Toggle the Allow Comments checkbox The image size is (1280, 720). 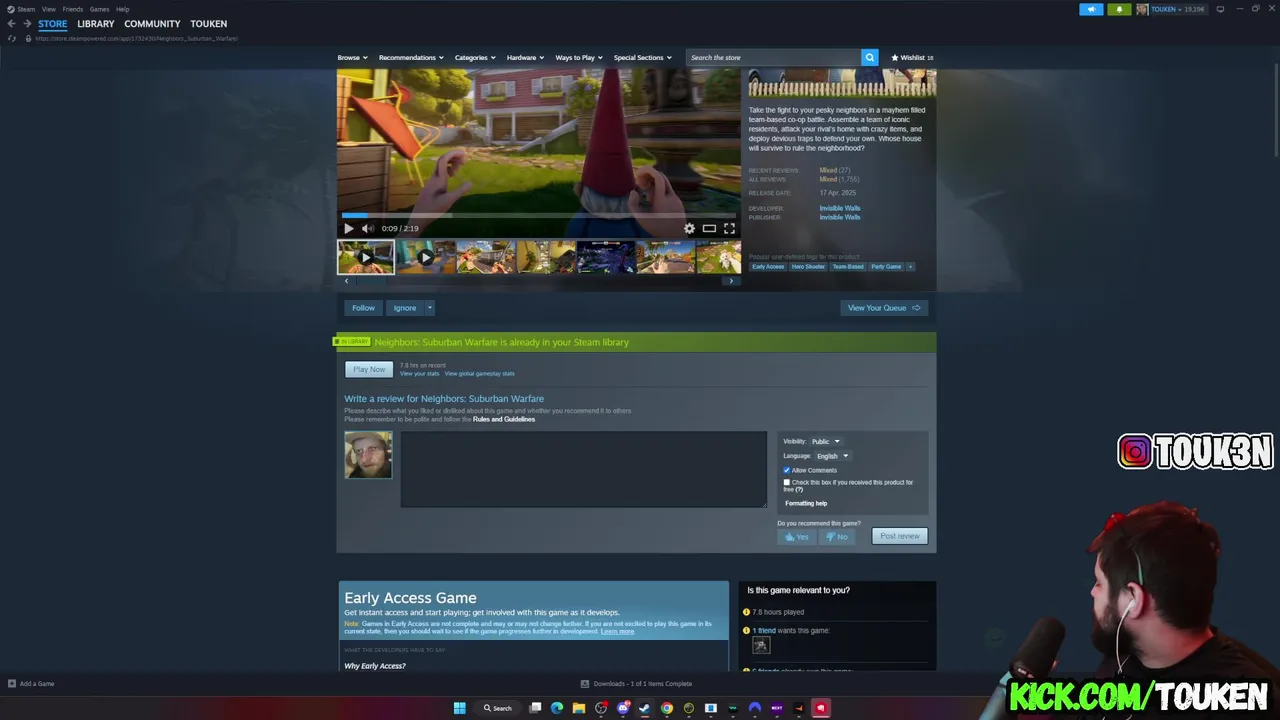[x=787, y=470]
